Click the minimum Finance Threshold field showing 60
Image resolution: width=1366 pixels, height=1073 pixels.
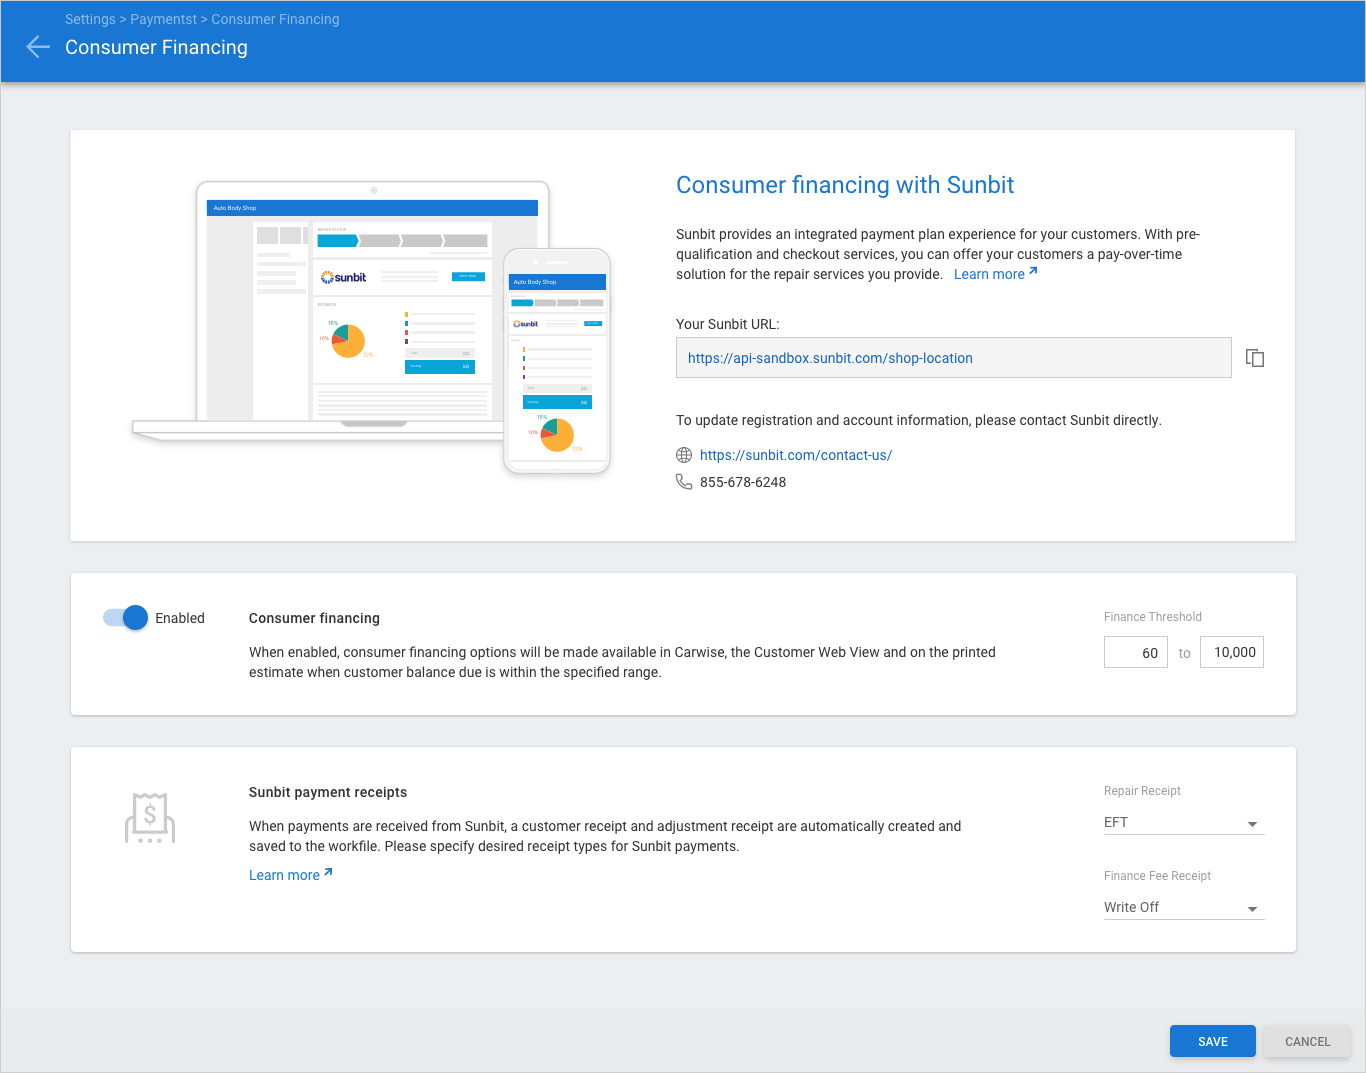click(x=1136, y=652)
